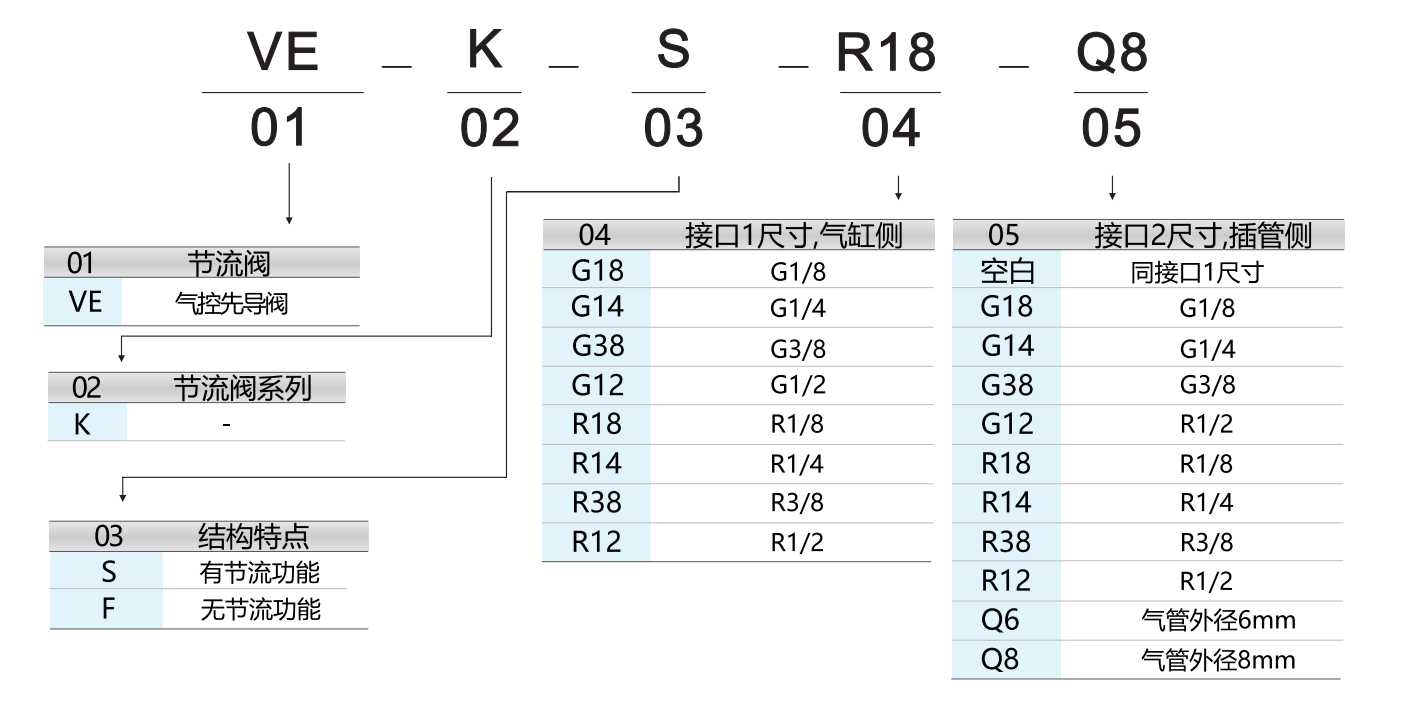The width and height of the screenshot is (1406, 708).
Task: Click the 接口1尺寸,气缸侧 header
Action: [x=793, y=235]
